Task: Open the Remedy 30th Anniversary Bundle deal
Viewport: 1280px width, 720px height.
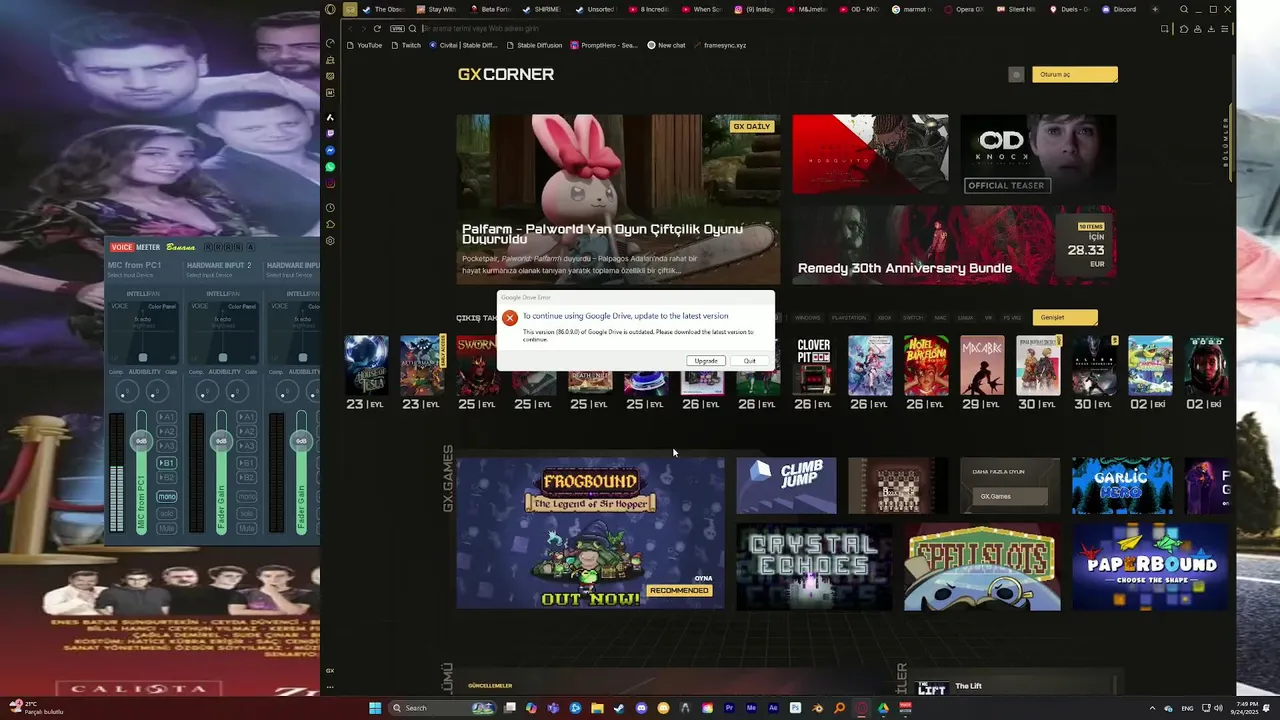Action: (954, 245)
